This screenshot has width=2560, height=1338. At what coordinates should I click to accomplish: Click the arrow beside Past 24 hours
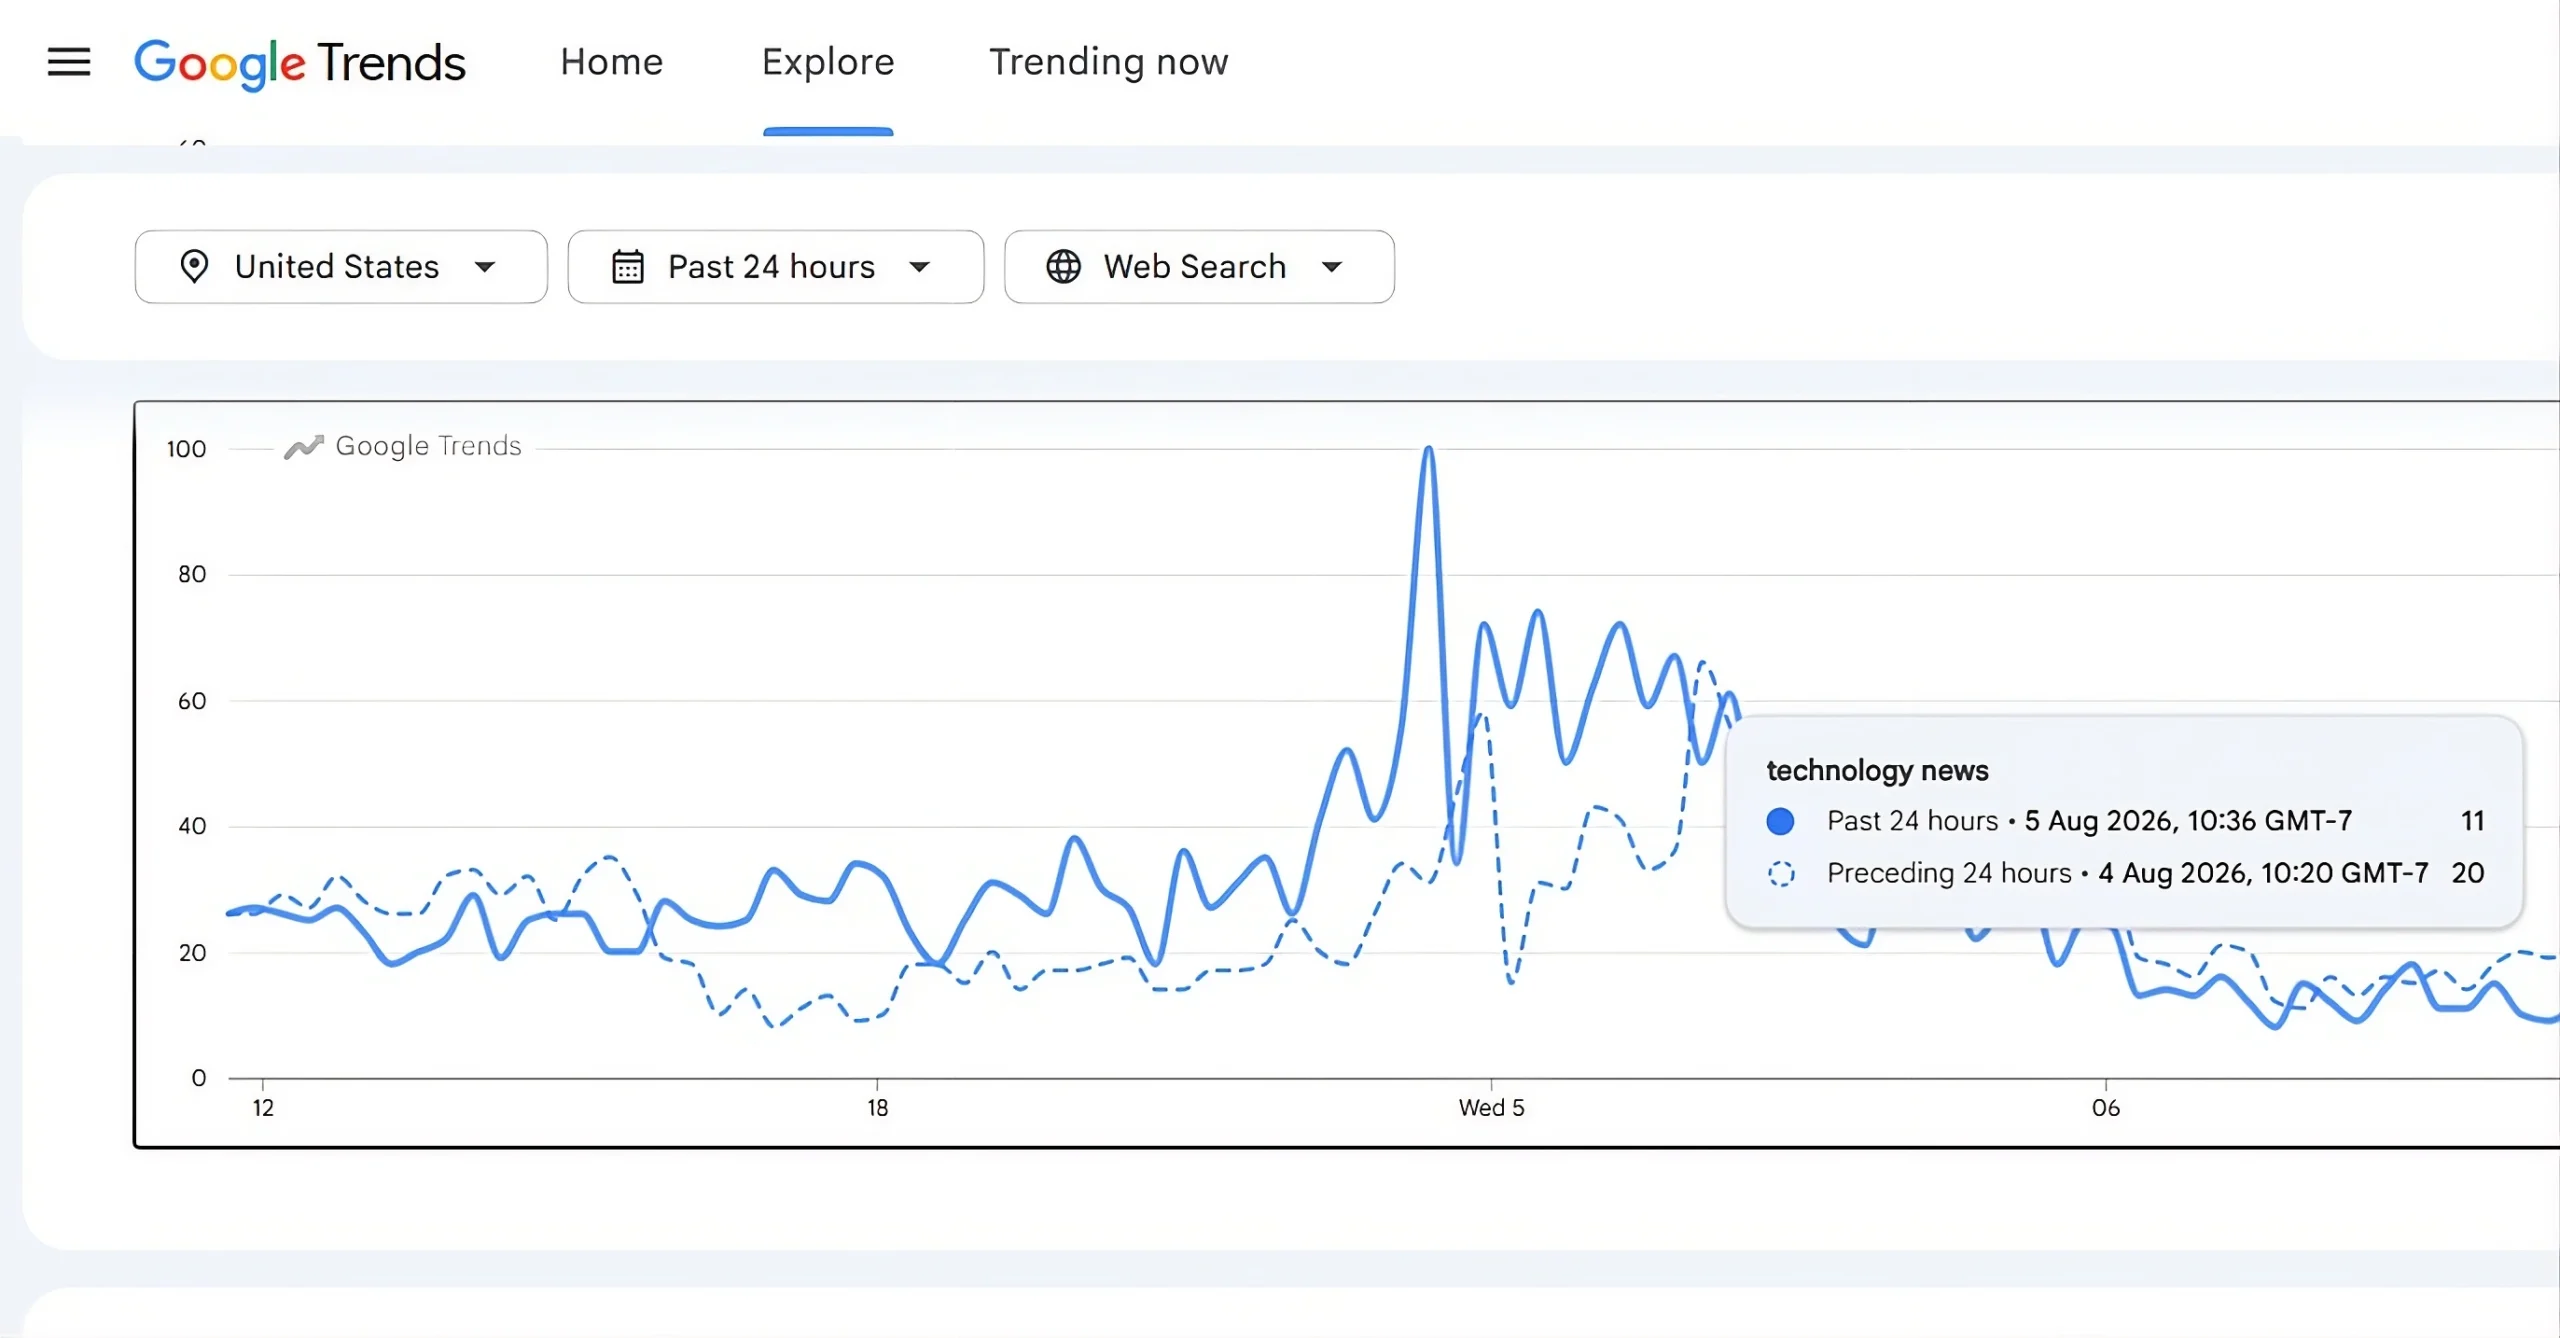pos(920,268)
